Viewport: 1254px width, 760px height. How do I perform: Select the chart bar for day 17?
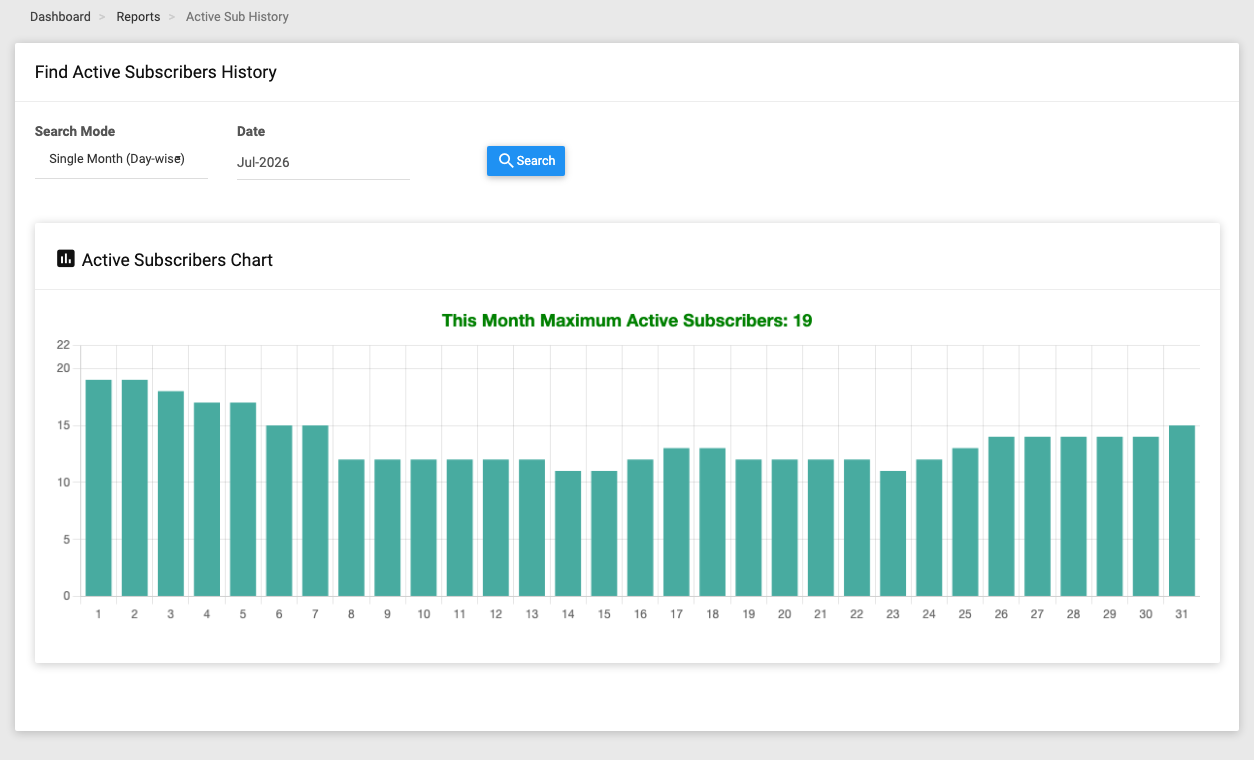coord(676,522)
